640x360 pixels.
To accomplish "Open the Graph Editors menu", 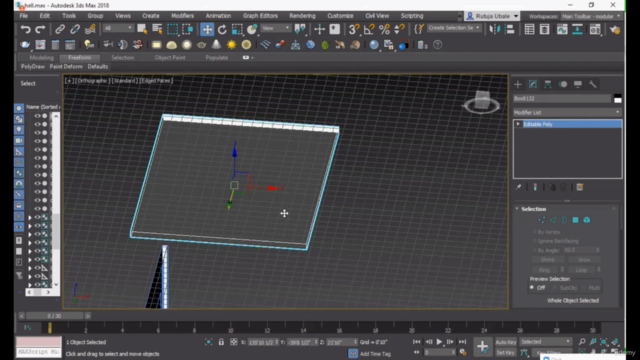I will 260,16.
